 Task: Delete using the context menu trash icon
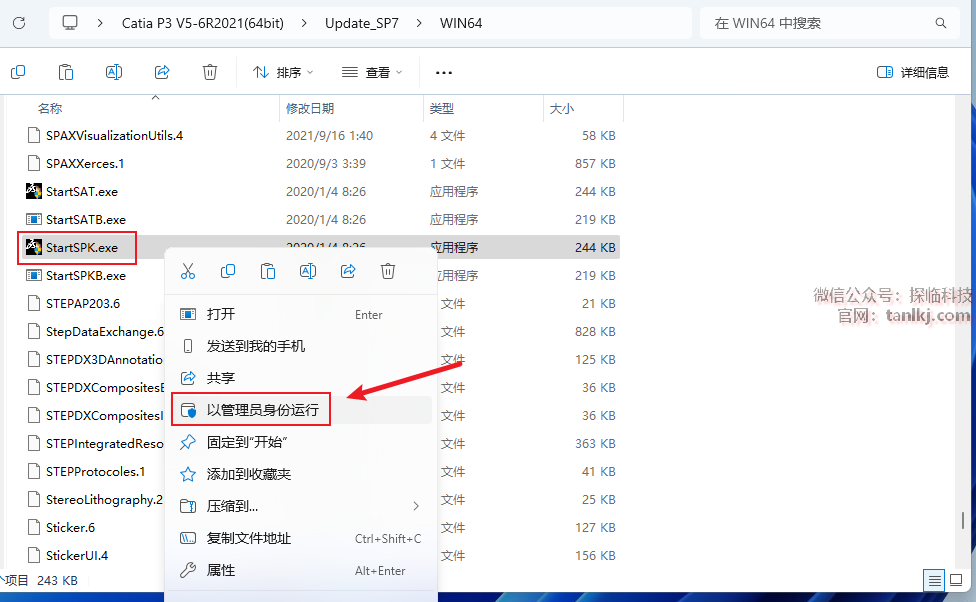(x=388, y=271)
